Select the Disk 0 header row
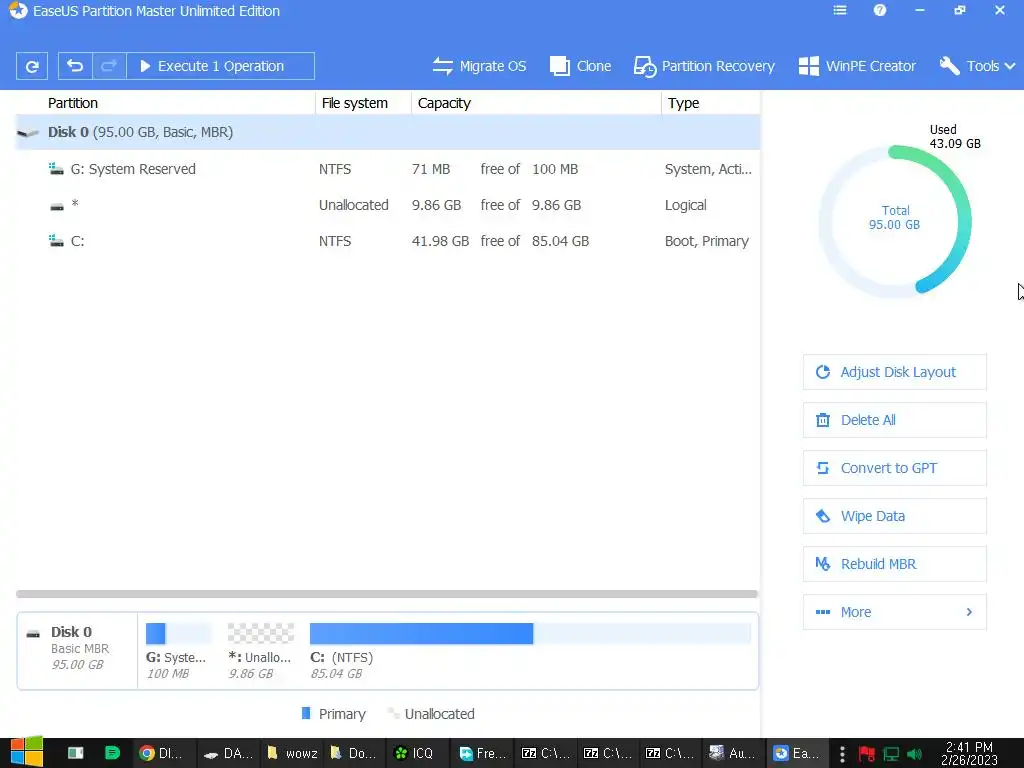 click(x=388, y=132)
